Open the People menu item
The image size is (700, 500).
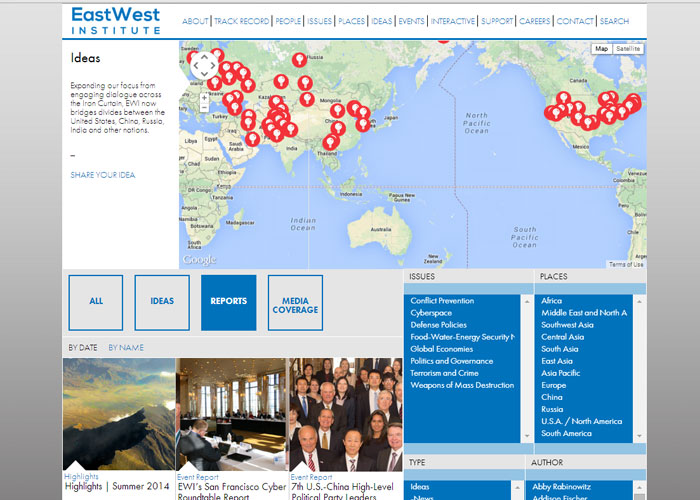[x=288, y=21]
